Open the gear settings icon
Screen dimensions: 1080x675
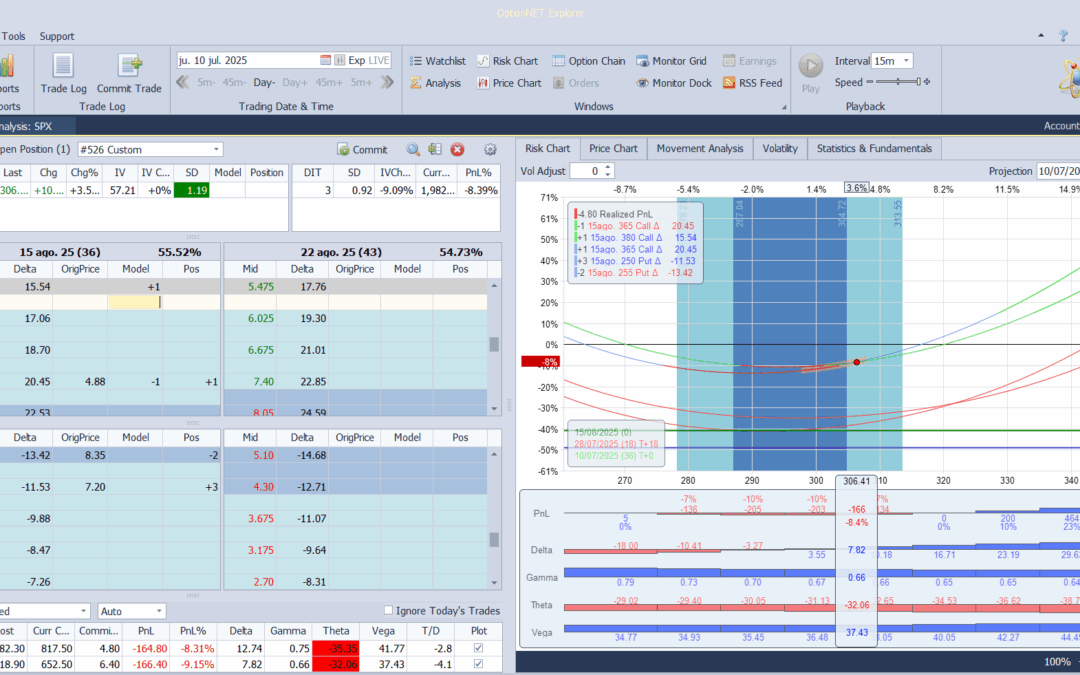click(x=490, y=149)
